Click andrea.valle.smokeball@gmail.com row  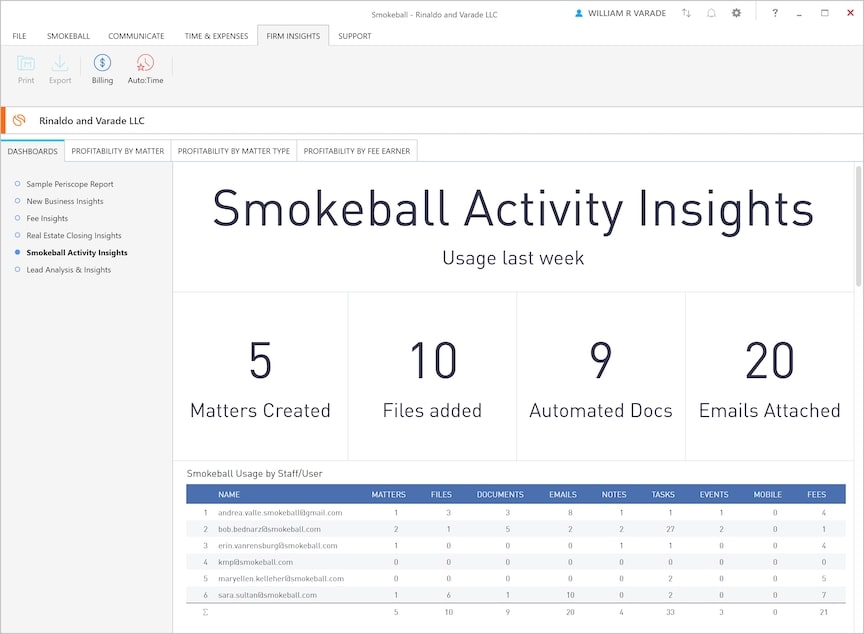tap(516, 512)
